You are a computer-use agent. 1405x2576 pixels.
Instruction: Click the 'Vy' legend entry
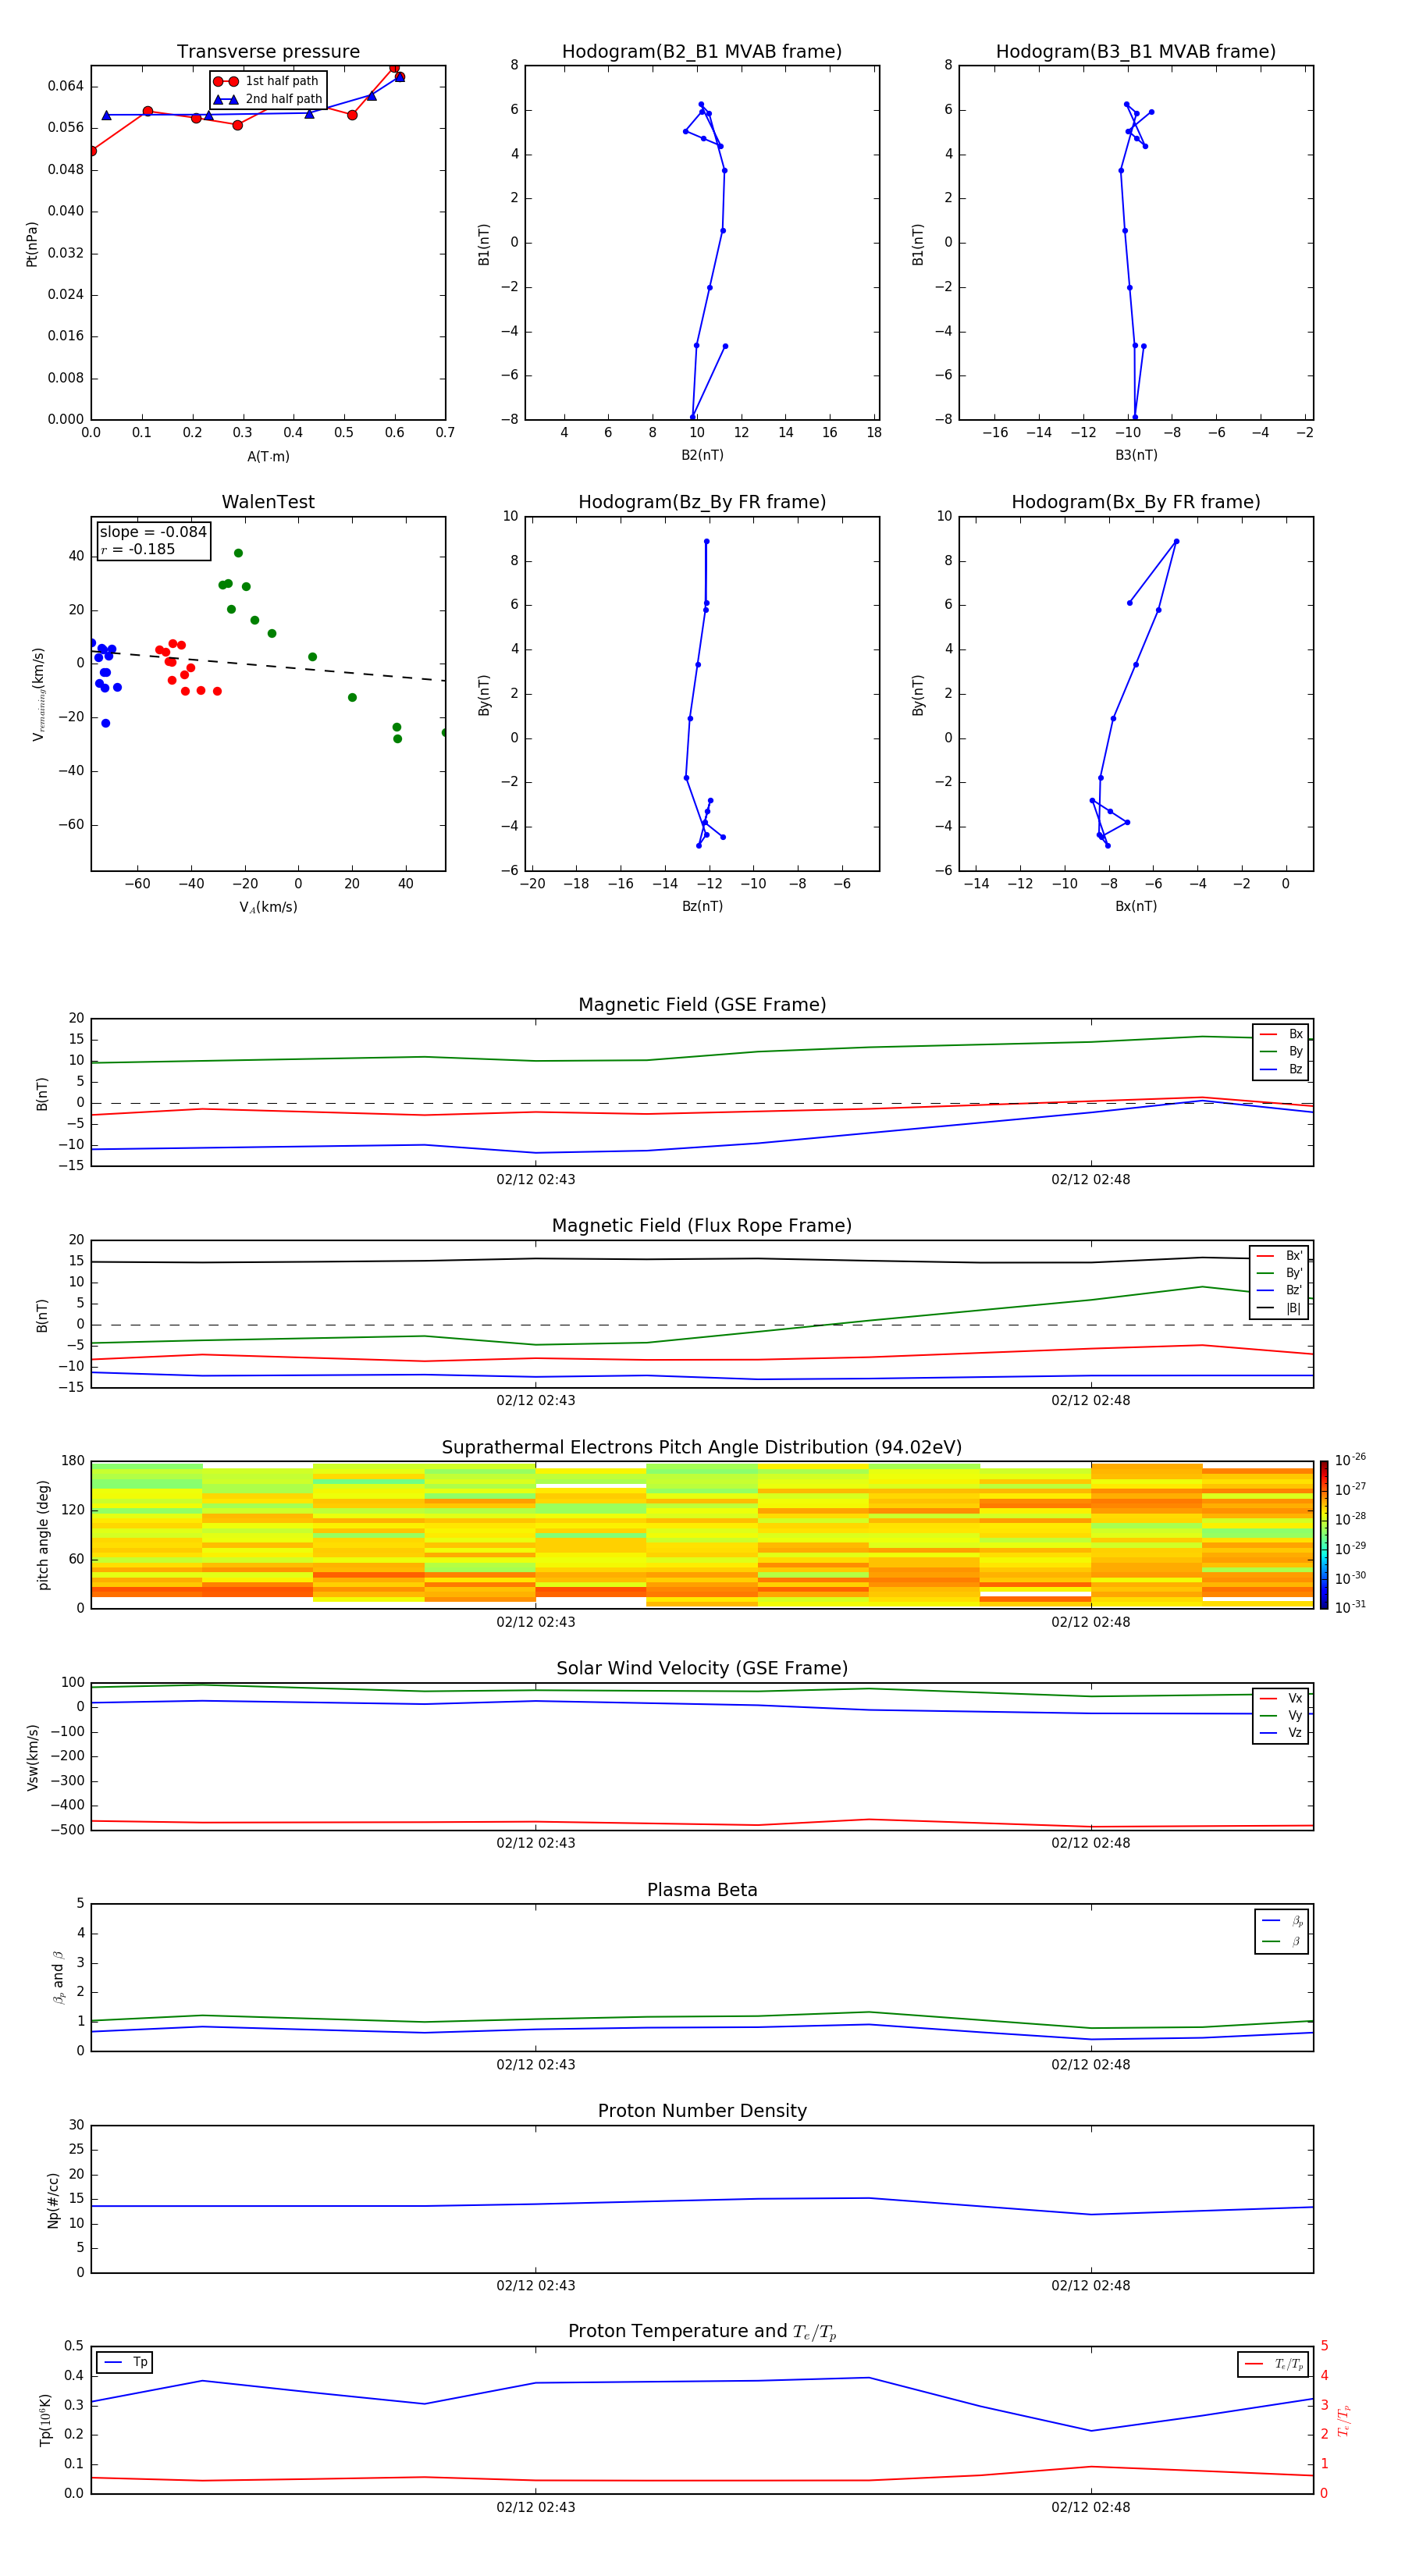click(x=1281, y=1716)
